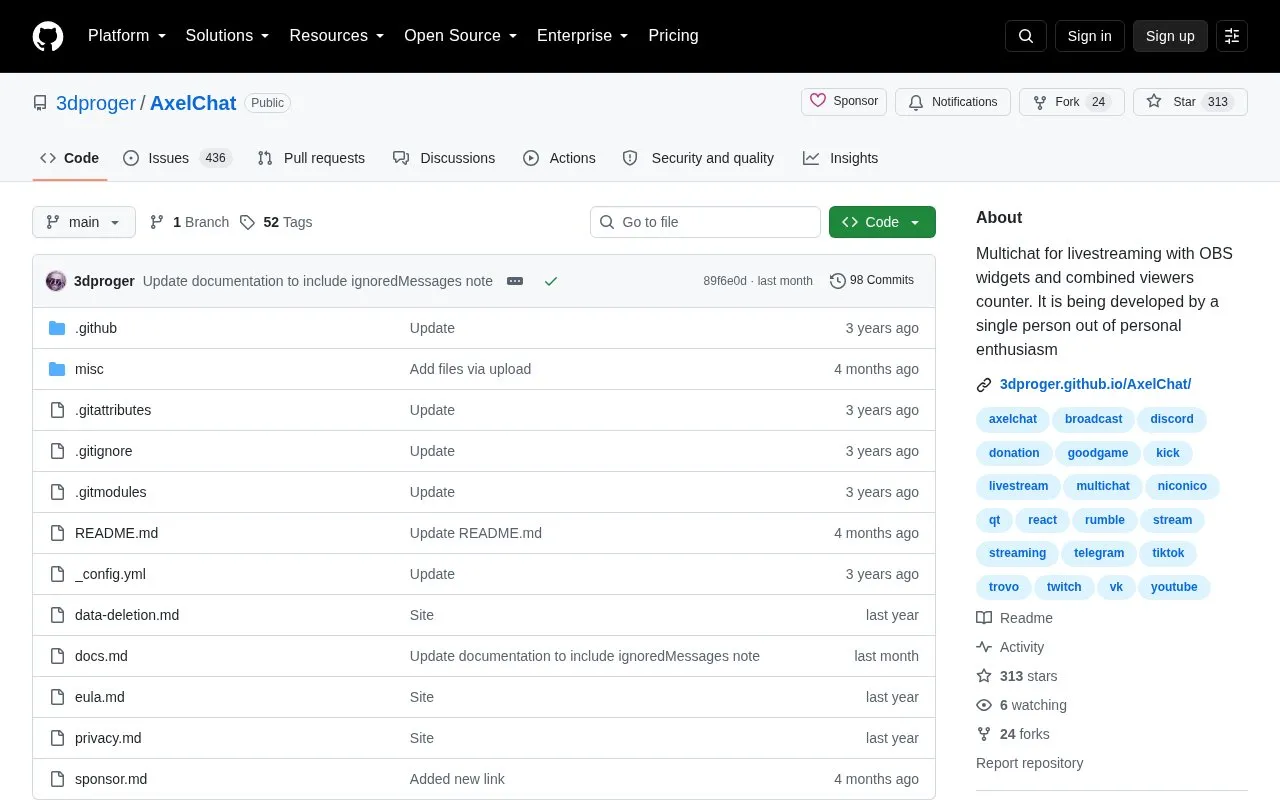
Task: Click the Sign in button
Action: pos(1089,36)
